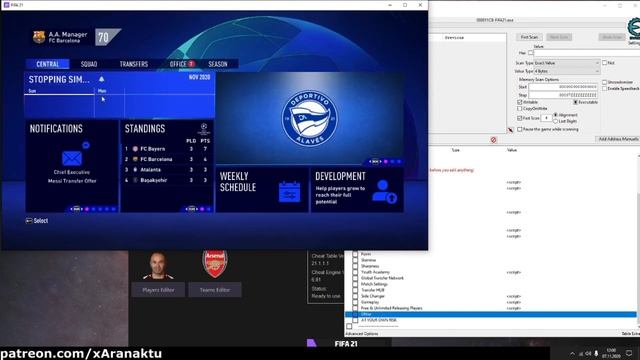Click the red arrow add-to-list icon
640x360 pixels.
click(x=510, y=130)
